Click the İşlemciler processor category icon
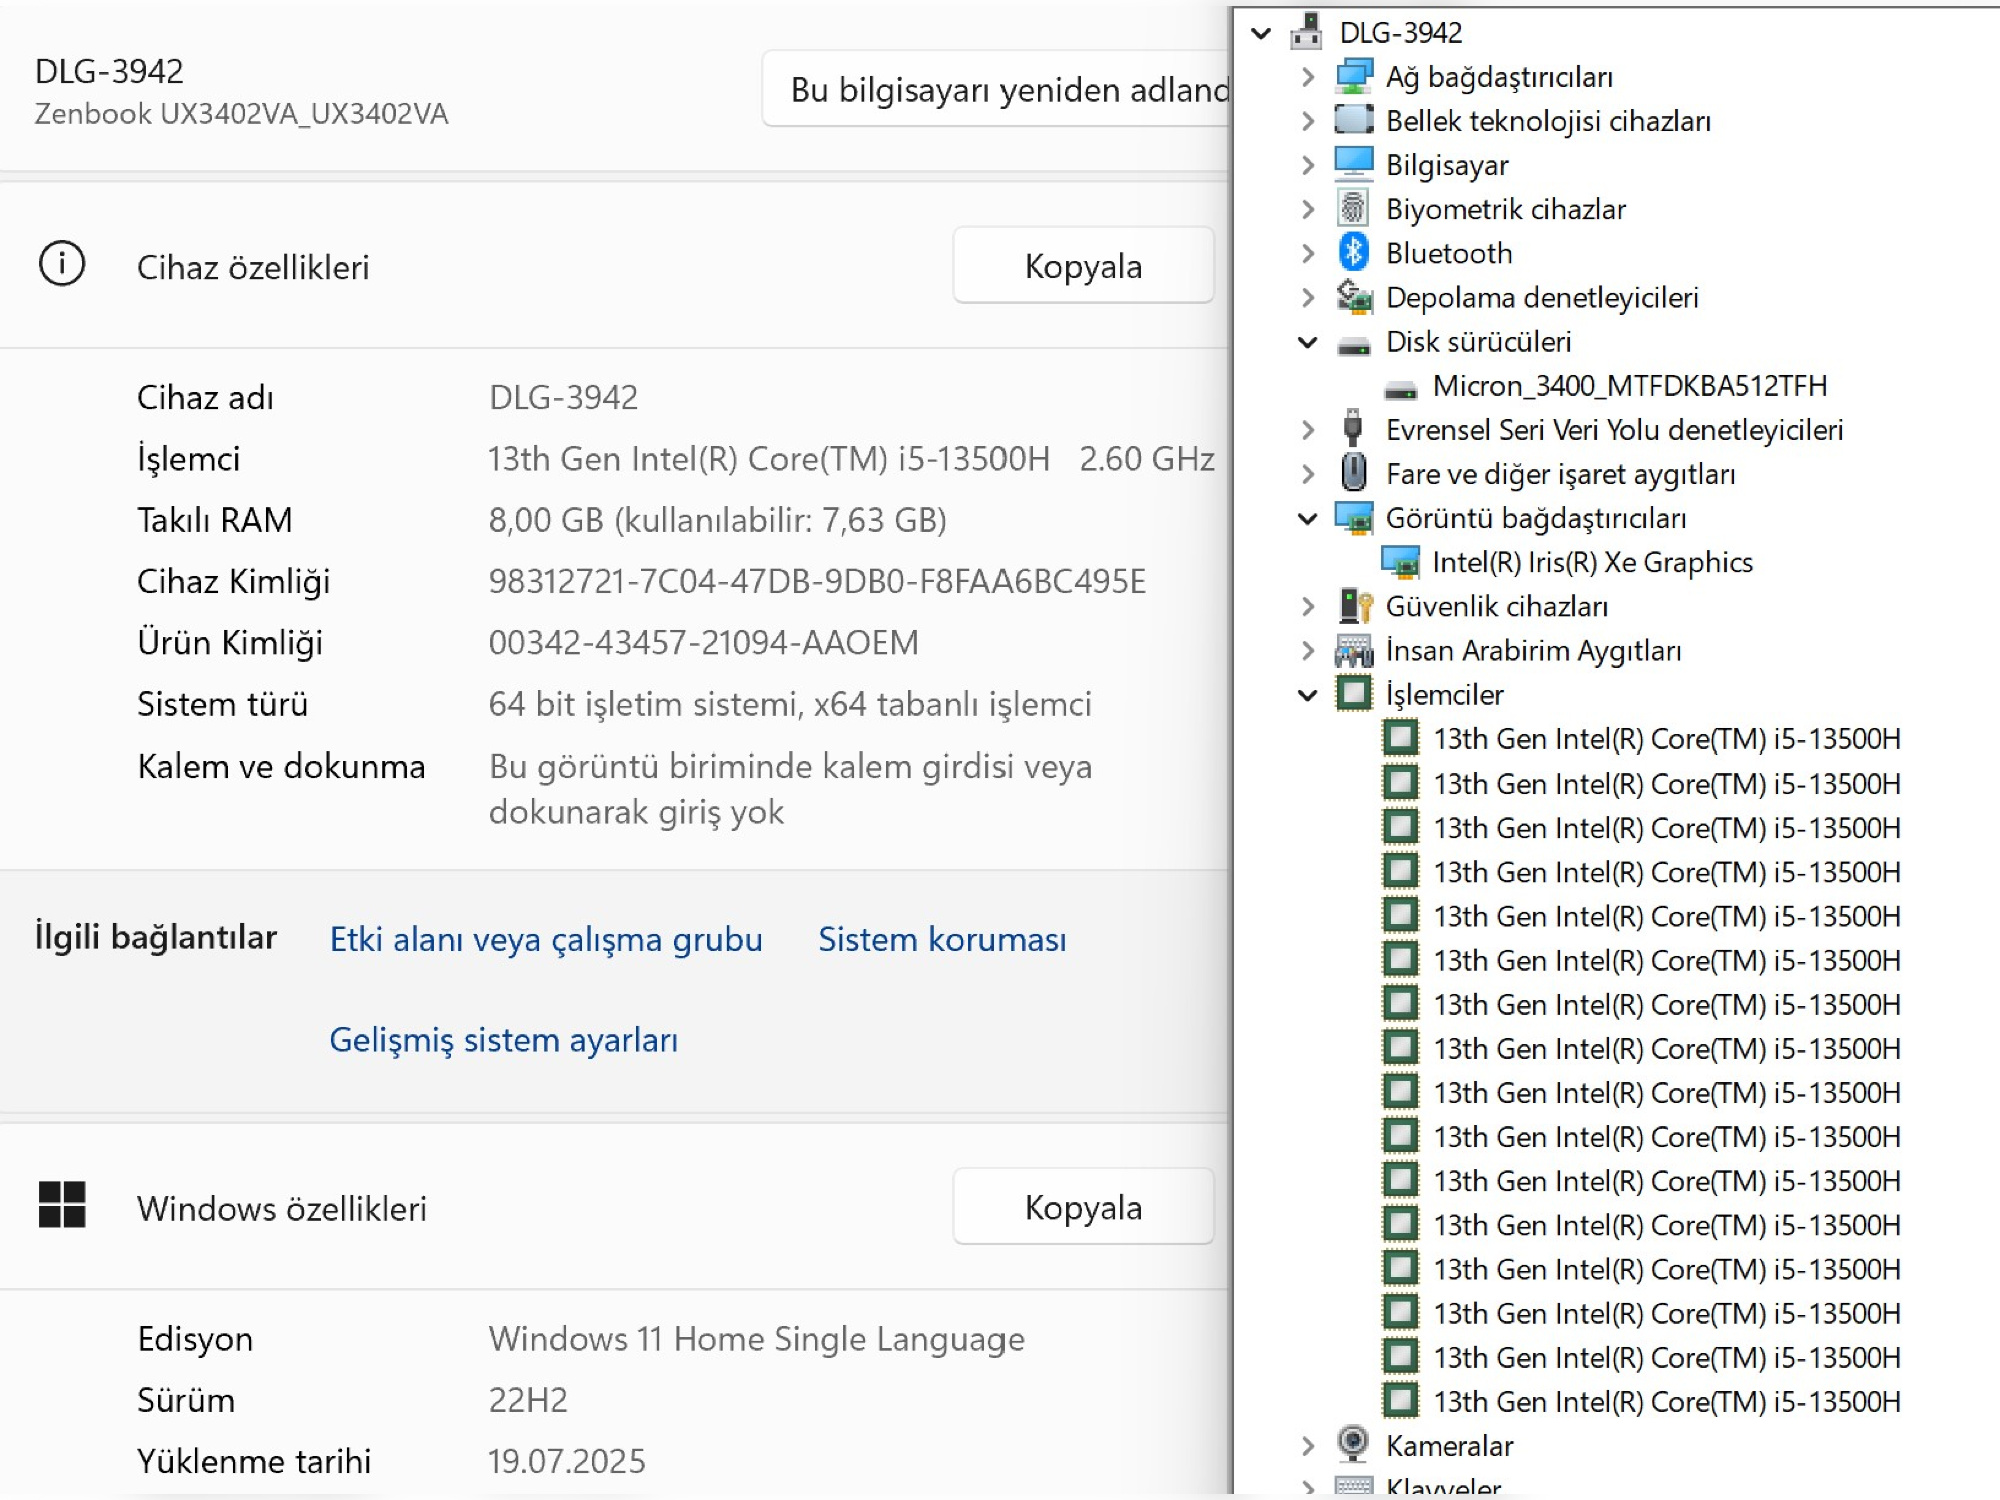 [1354, 693]
